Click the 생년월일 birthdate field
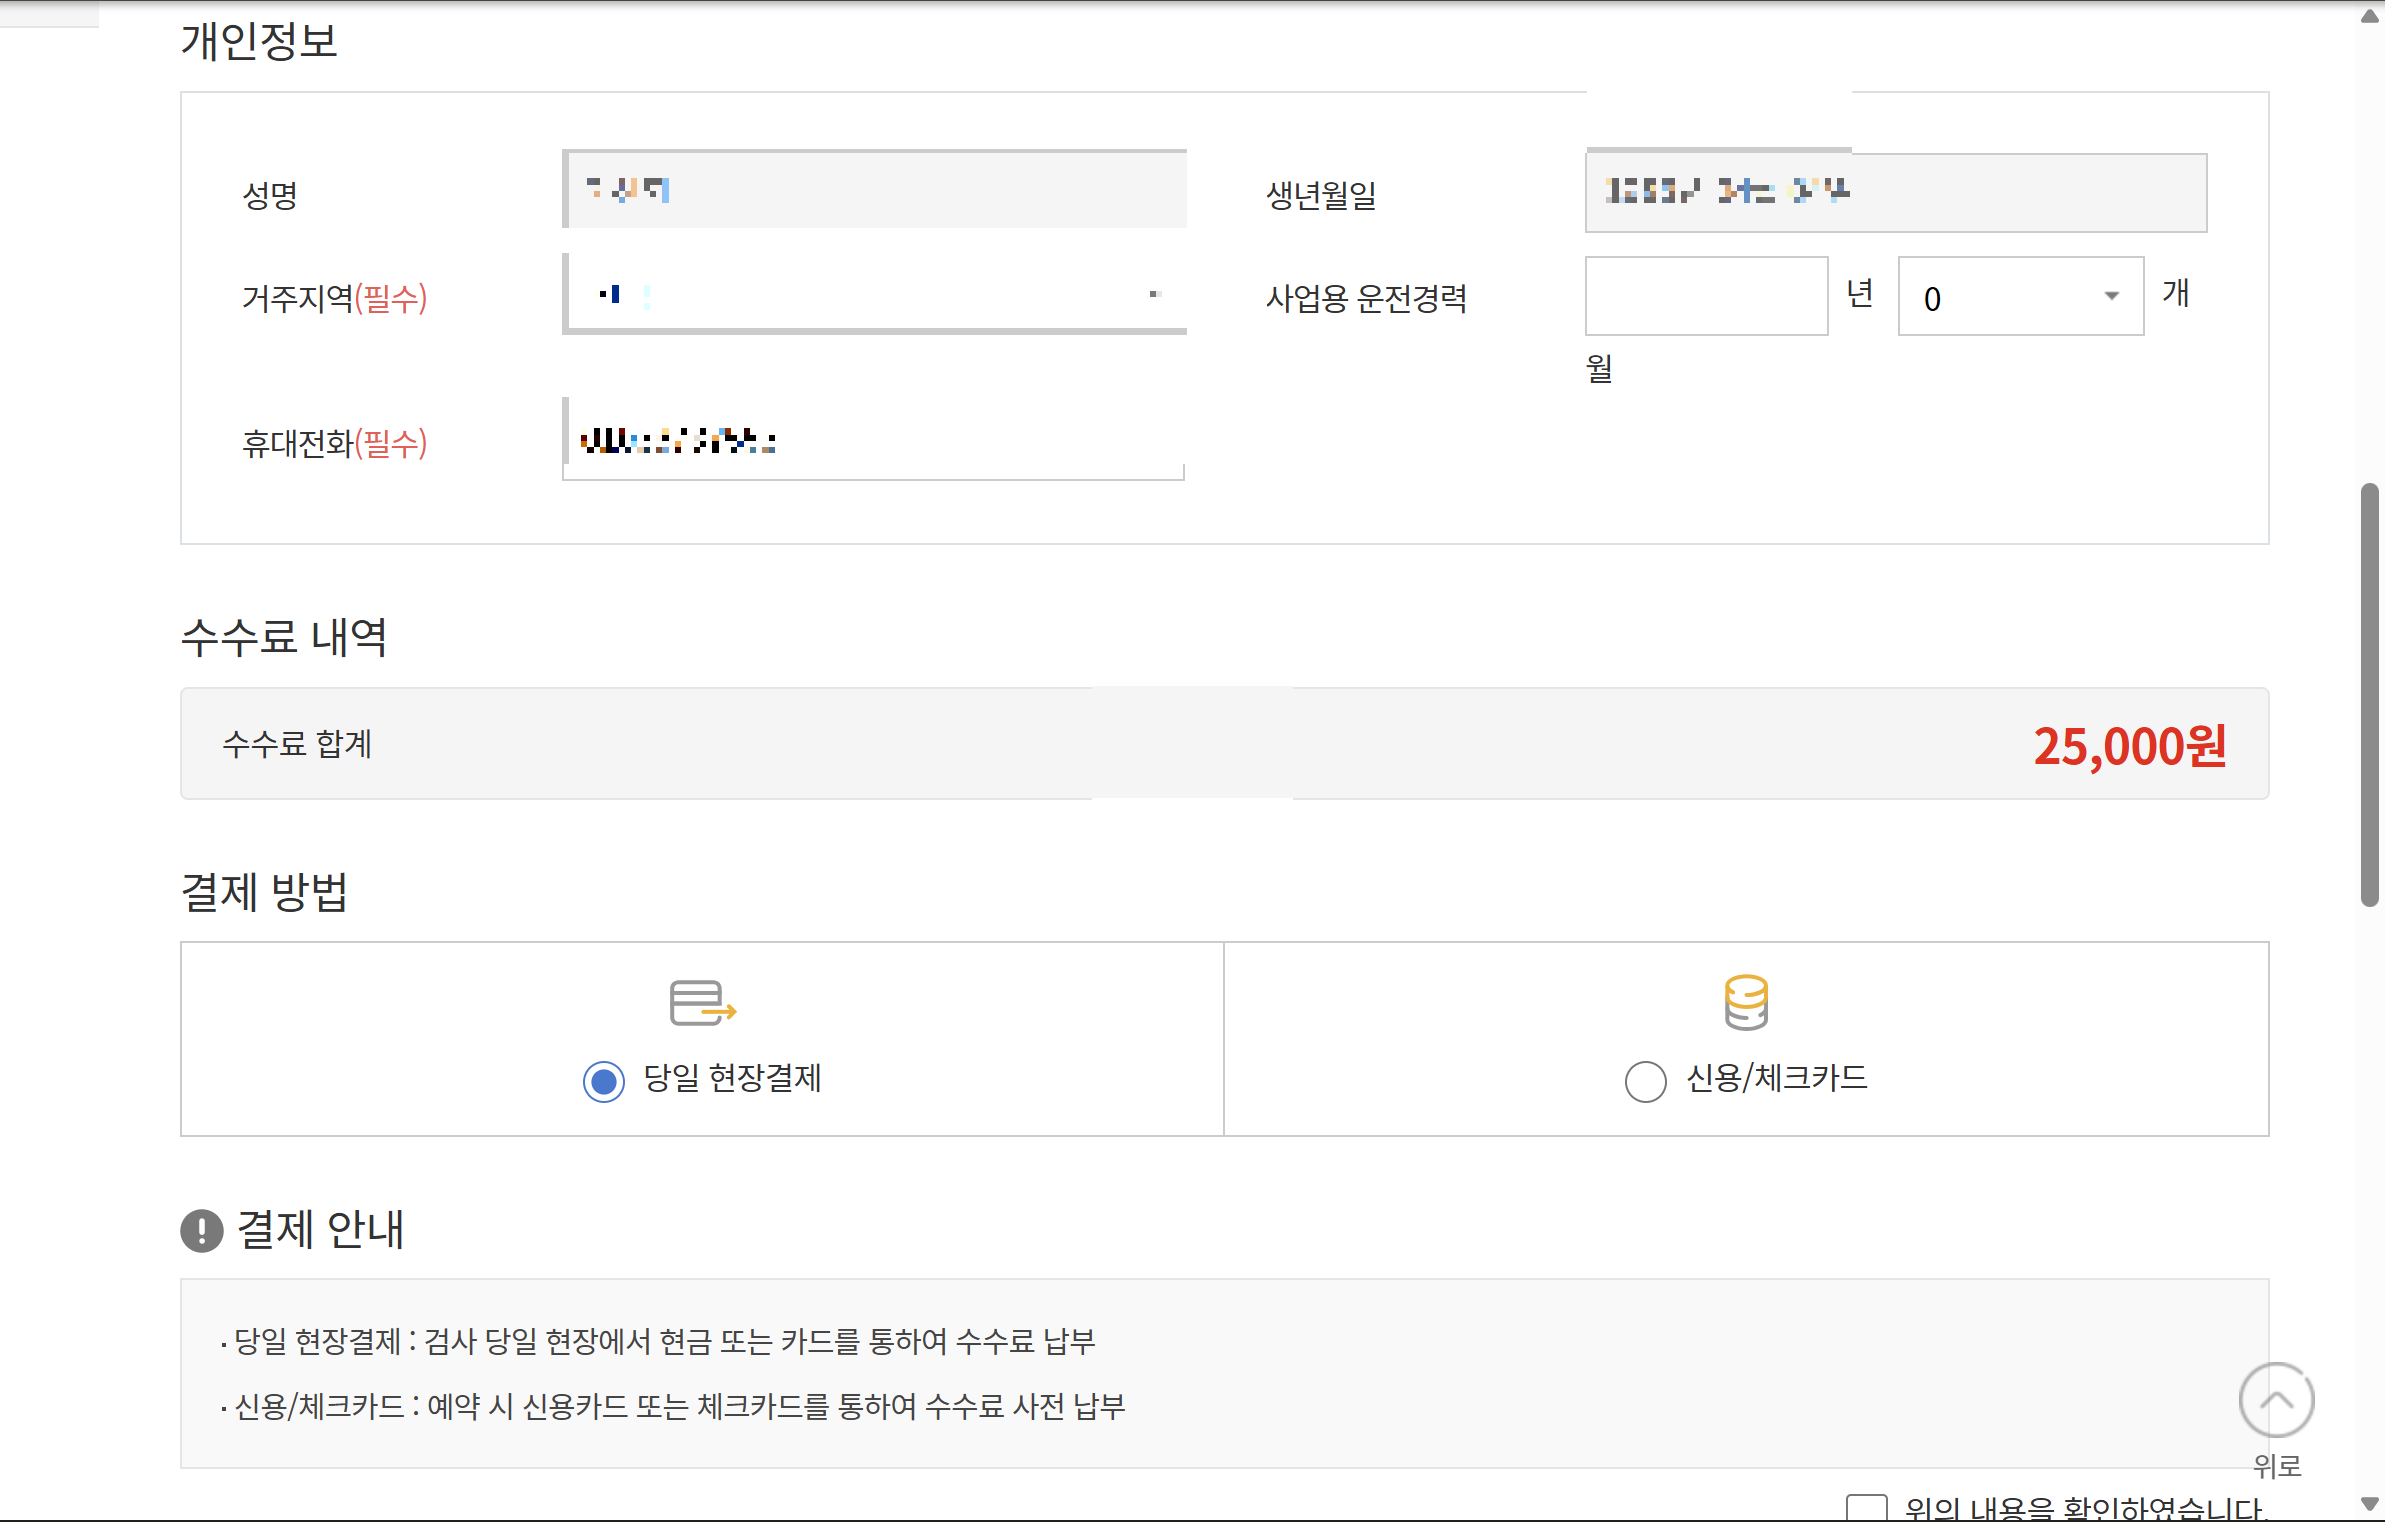Screen dimensions: 2385x1522 click(x=1895, y=192)
